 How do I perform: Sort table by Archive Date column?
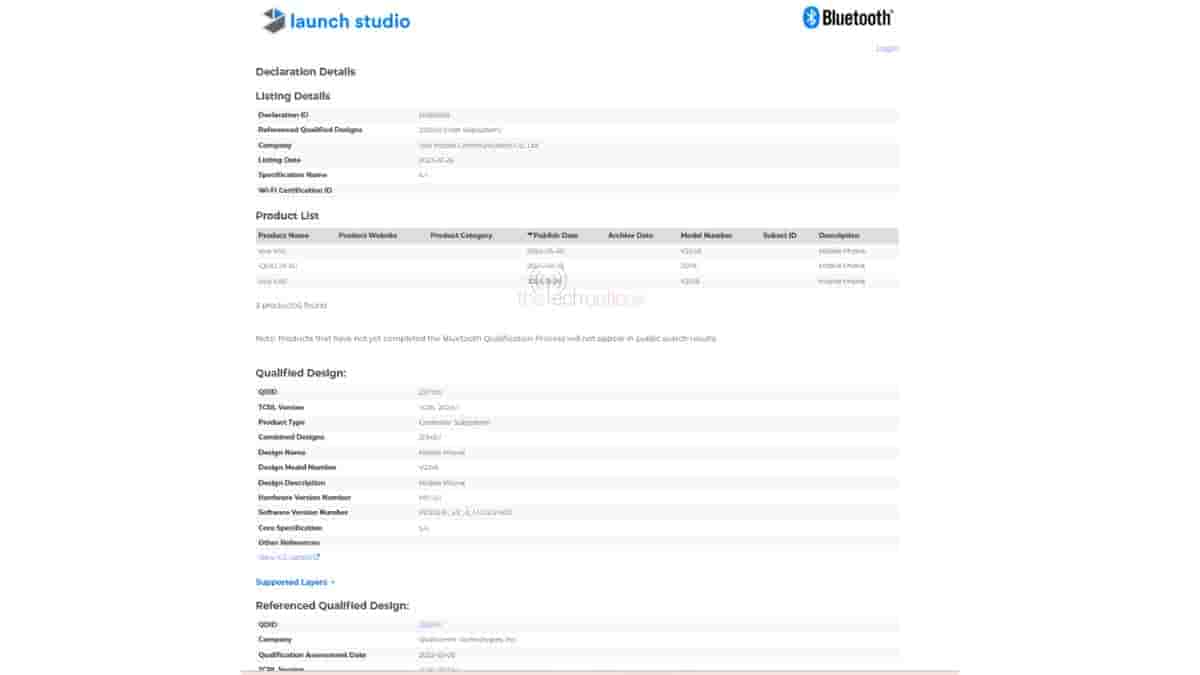pos(630,236)
